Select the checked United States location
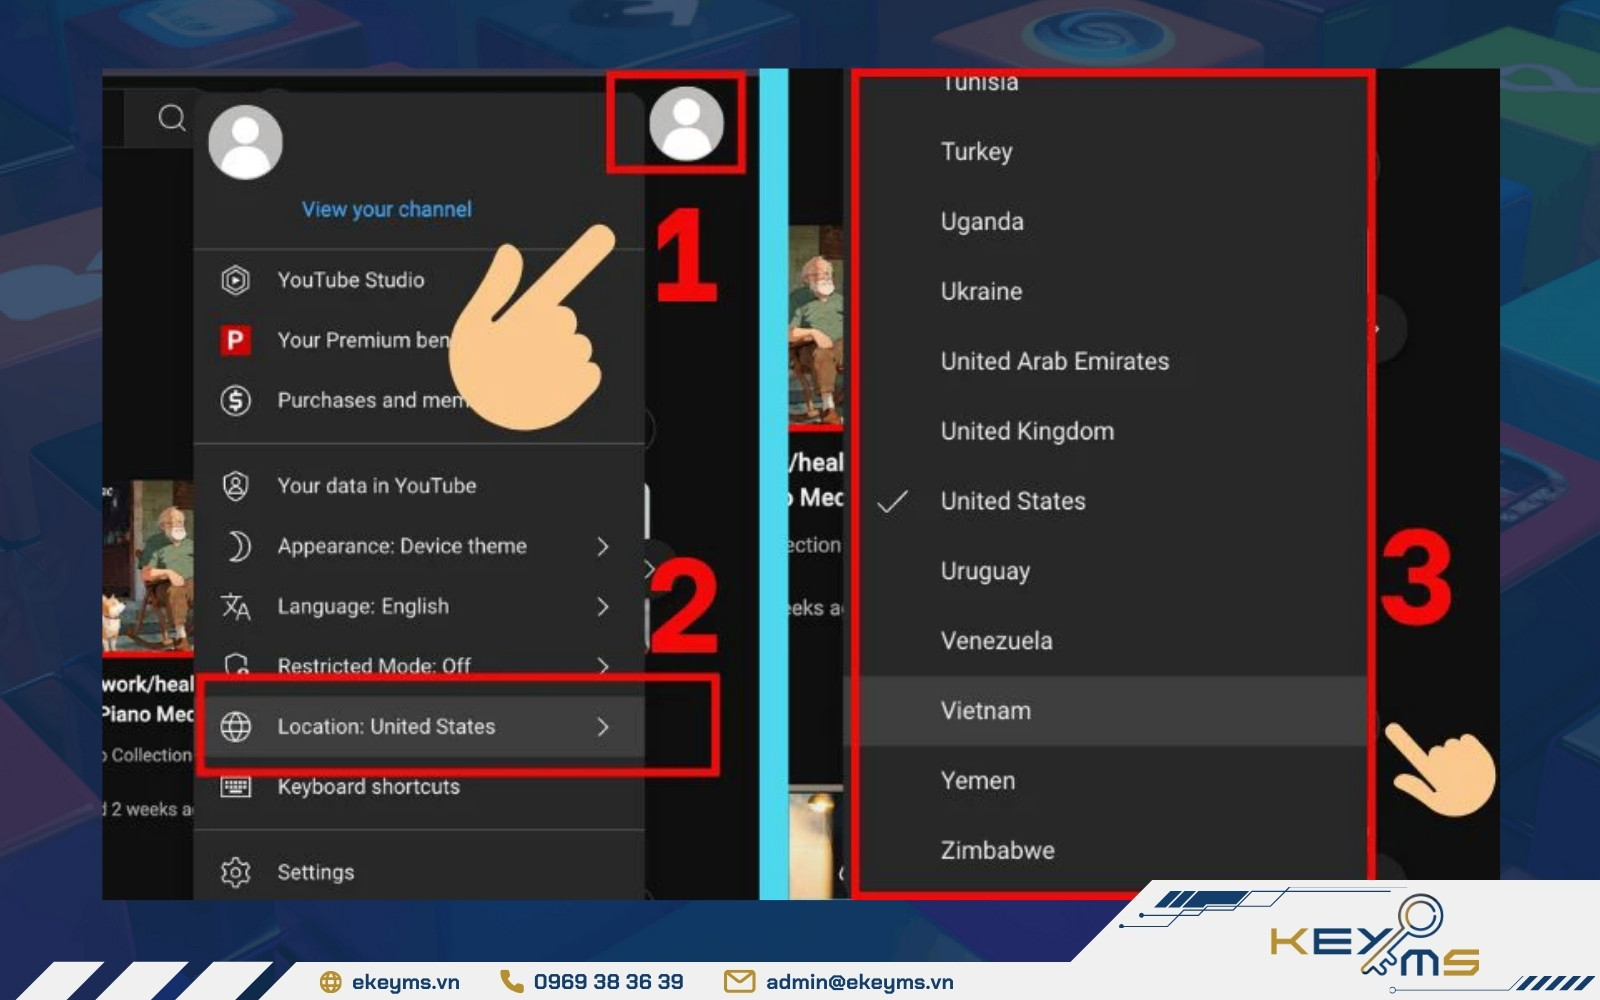 [x=1106, y=501]
